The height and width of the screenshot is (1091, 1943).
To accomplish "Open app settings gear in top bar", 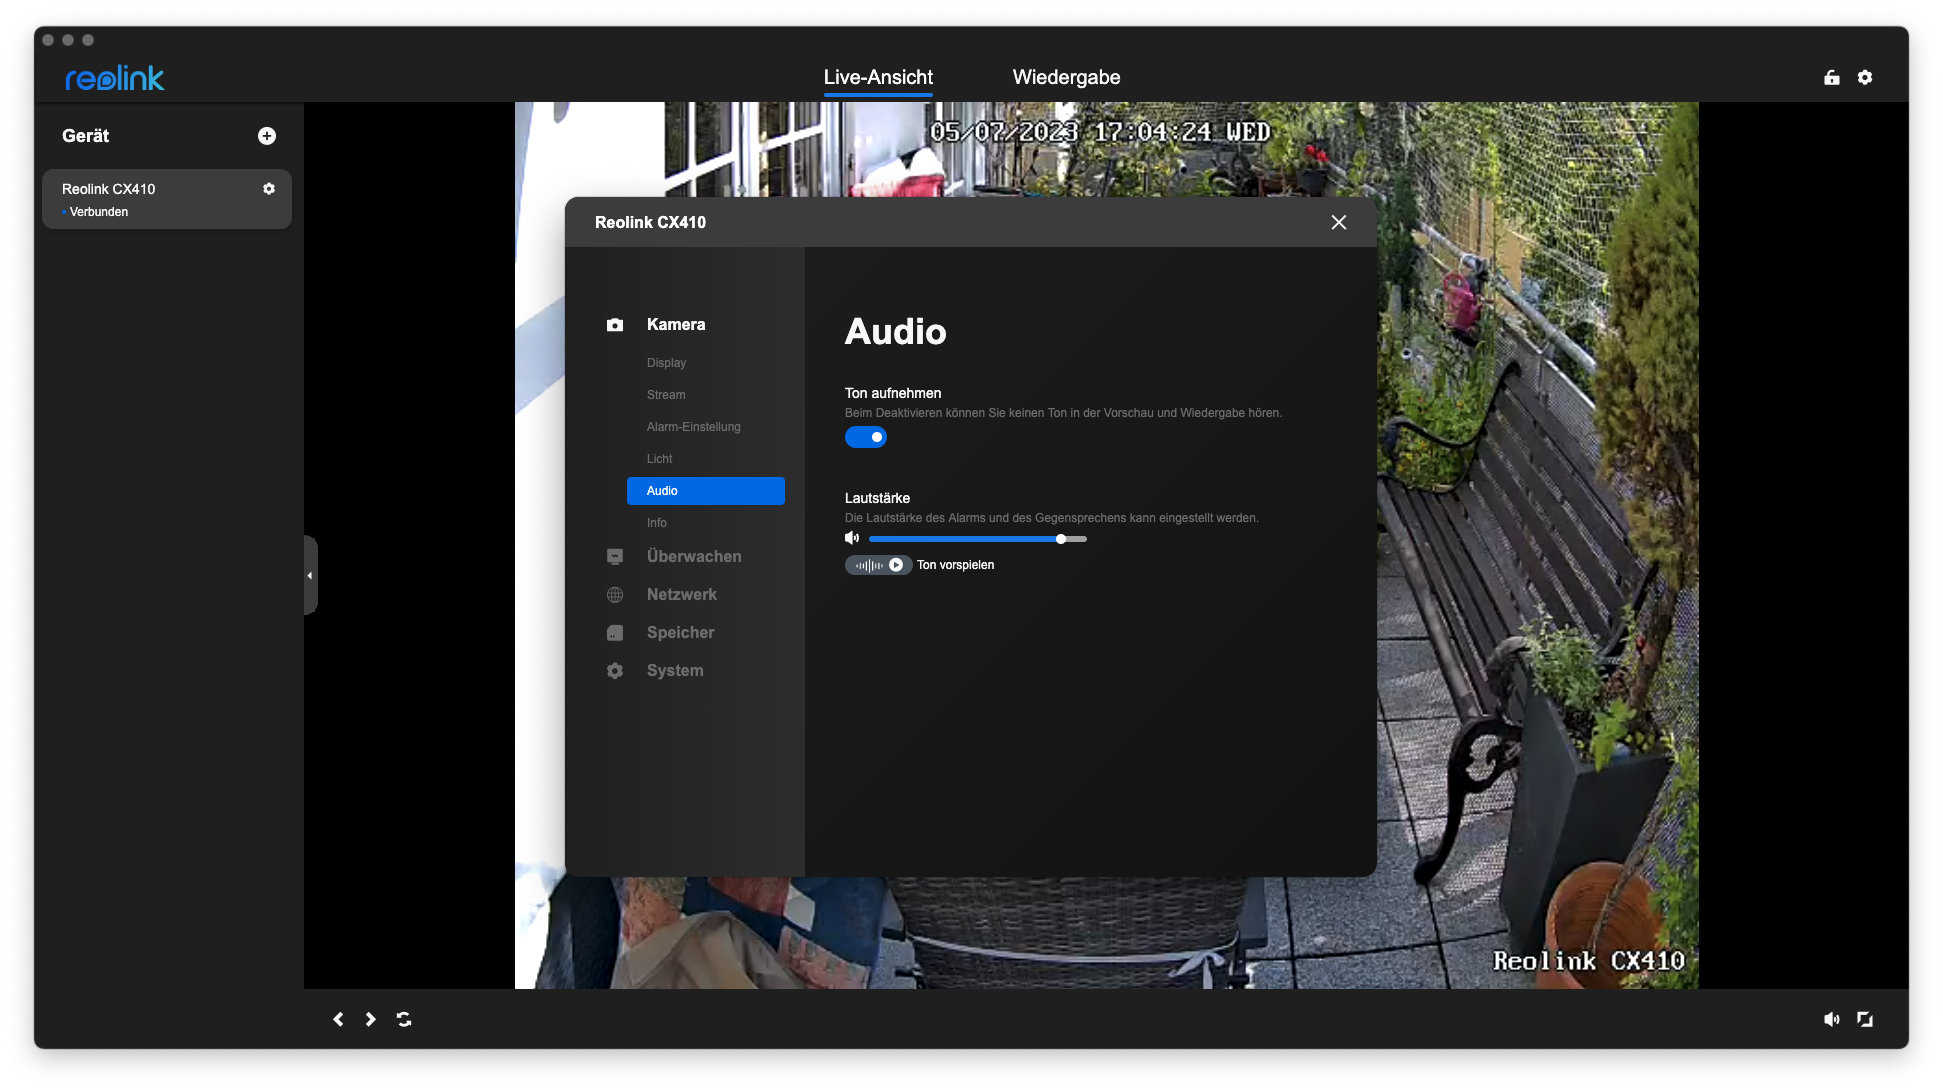I will coord(1865,77).
